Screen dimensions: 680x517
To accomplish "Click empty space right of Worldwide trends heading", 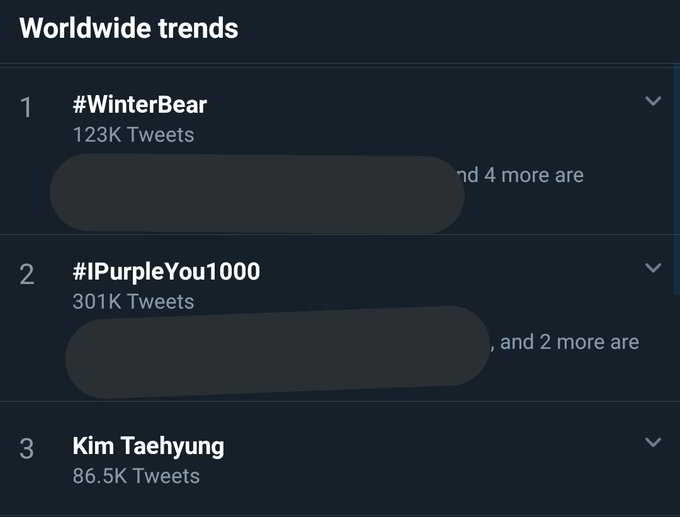I will 450,27.
